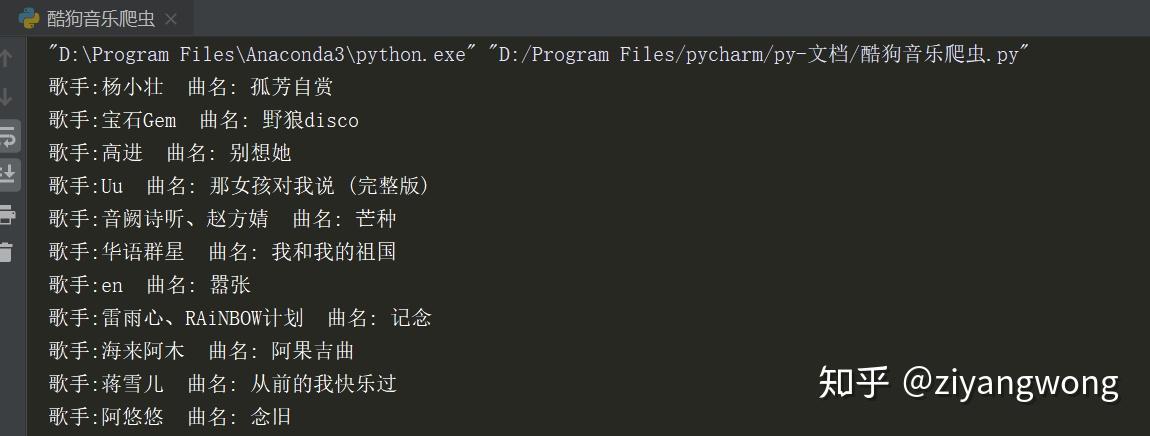The height and width of the screenshot is (436, 1150).
Task: Click the 海来阿木 阿果吉曲 output line
Action: 202,351
